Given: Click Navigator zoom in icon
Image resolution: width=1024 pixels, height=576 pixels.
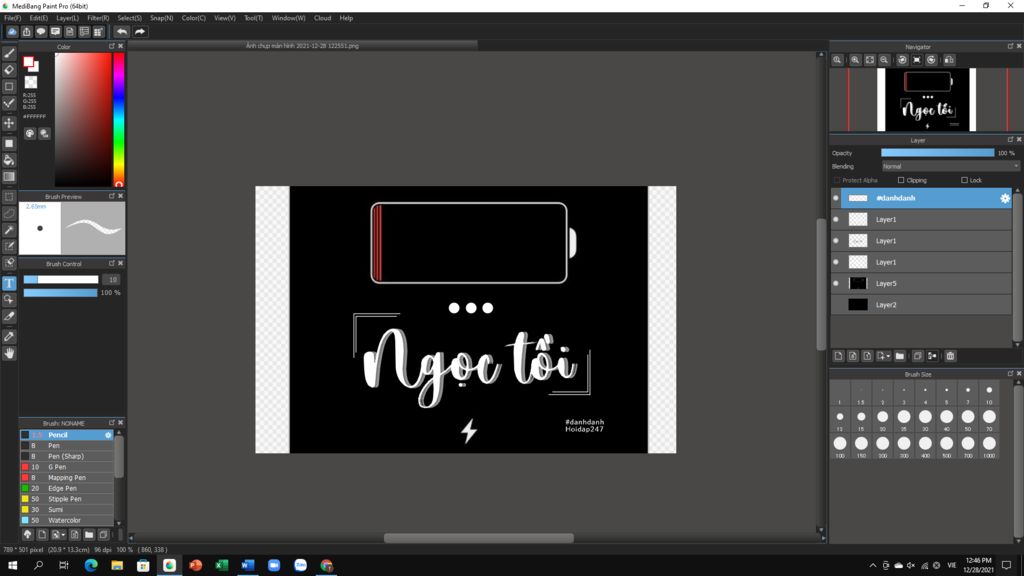Looking at the screenshot, I should click(x=855, y=59).
